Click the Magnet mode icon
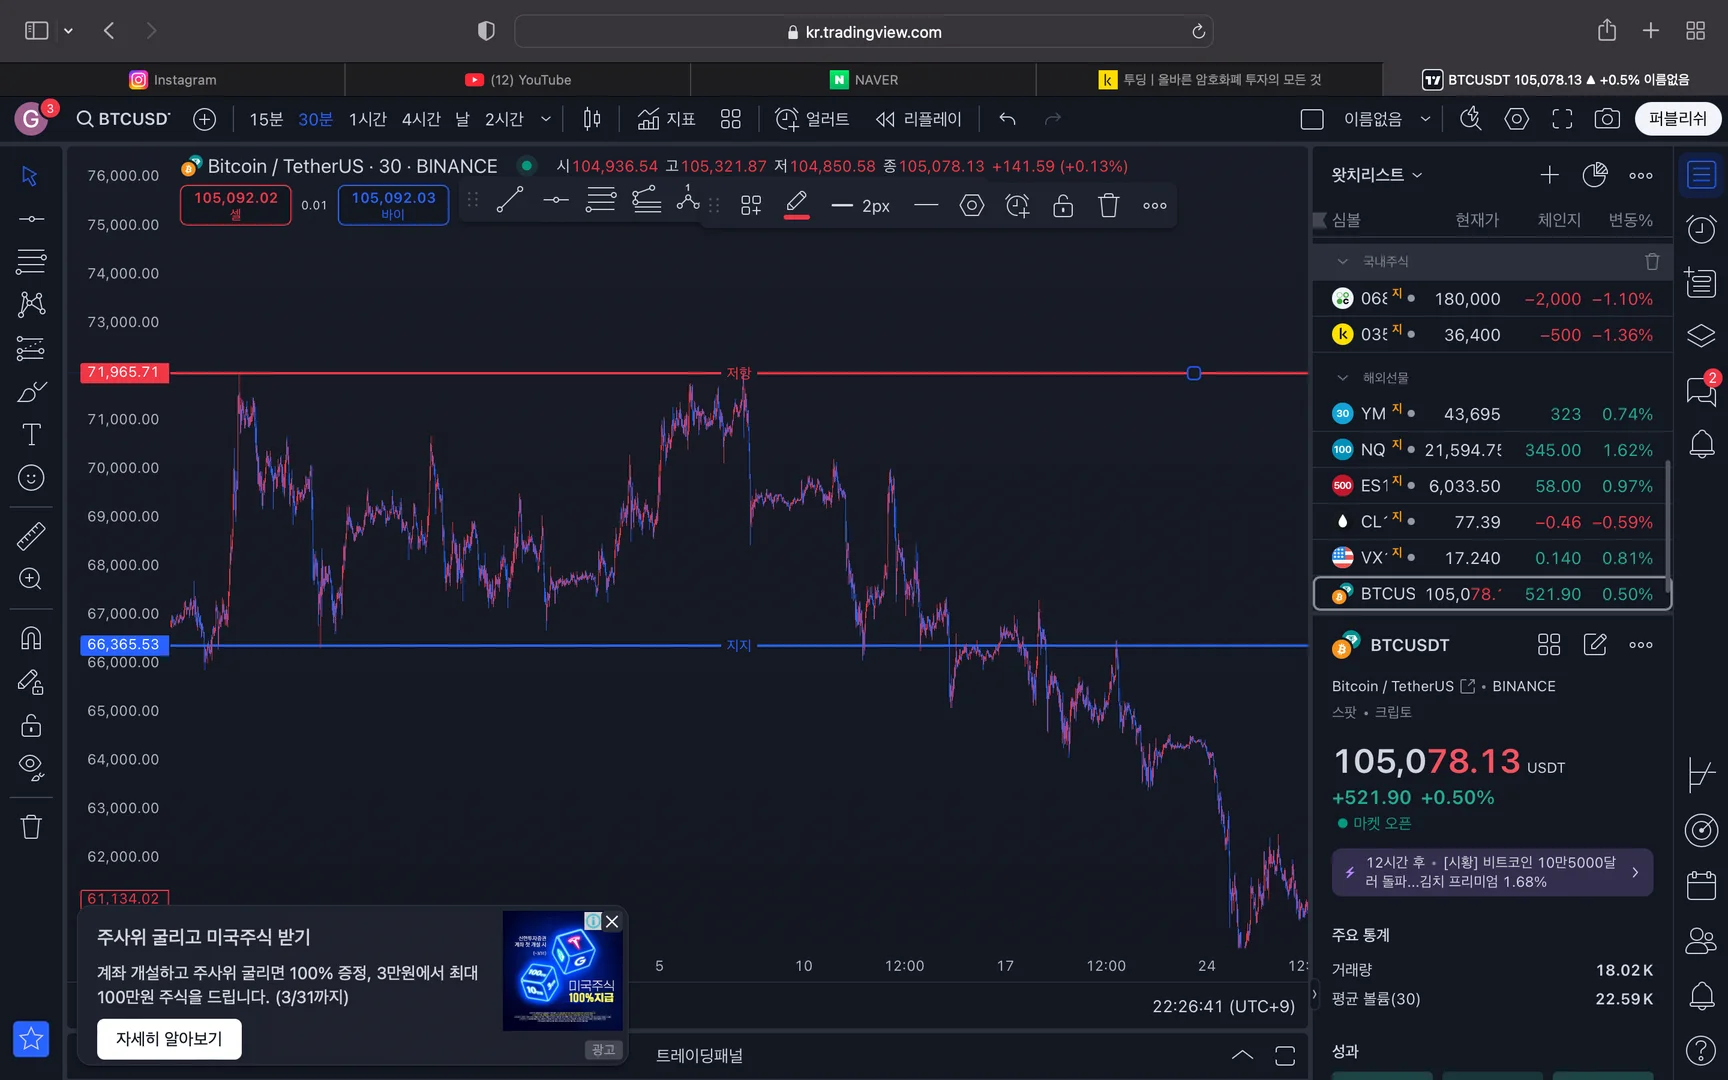The height and width of the screenshot is (1080, 1728). (x=31, y=638)
